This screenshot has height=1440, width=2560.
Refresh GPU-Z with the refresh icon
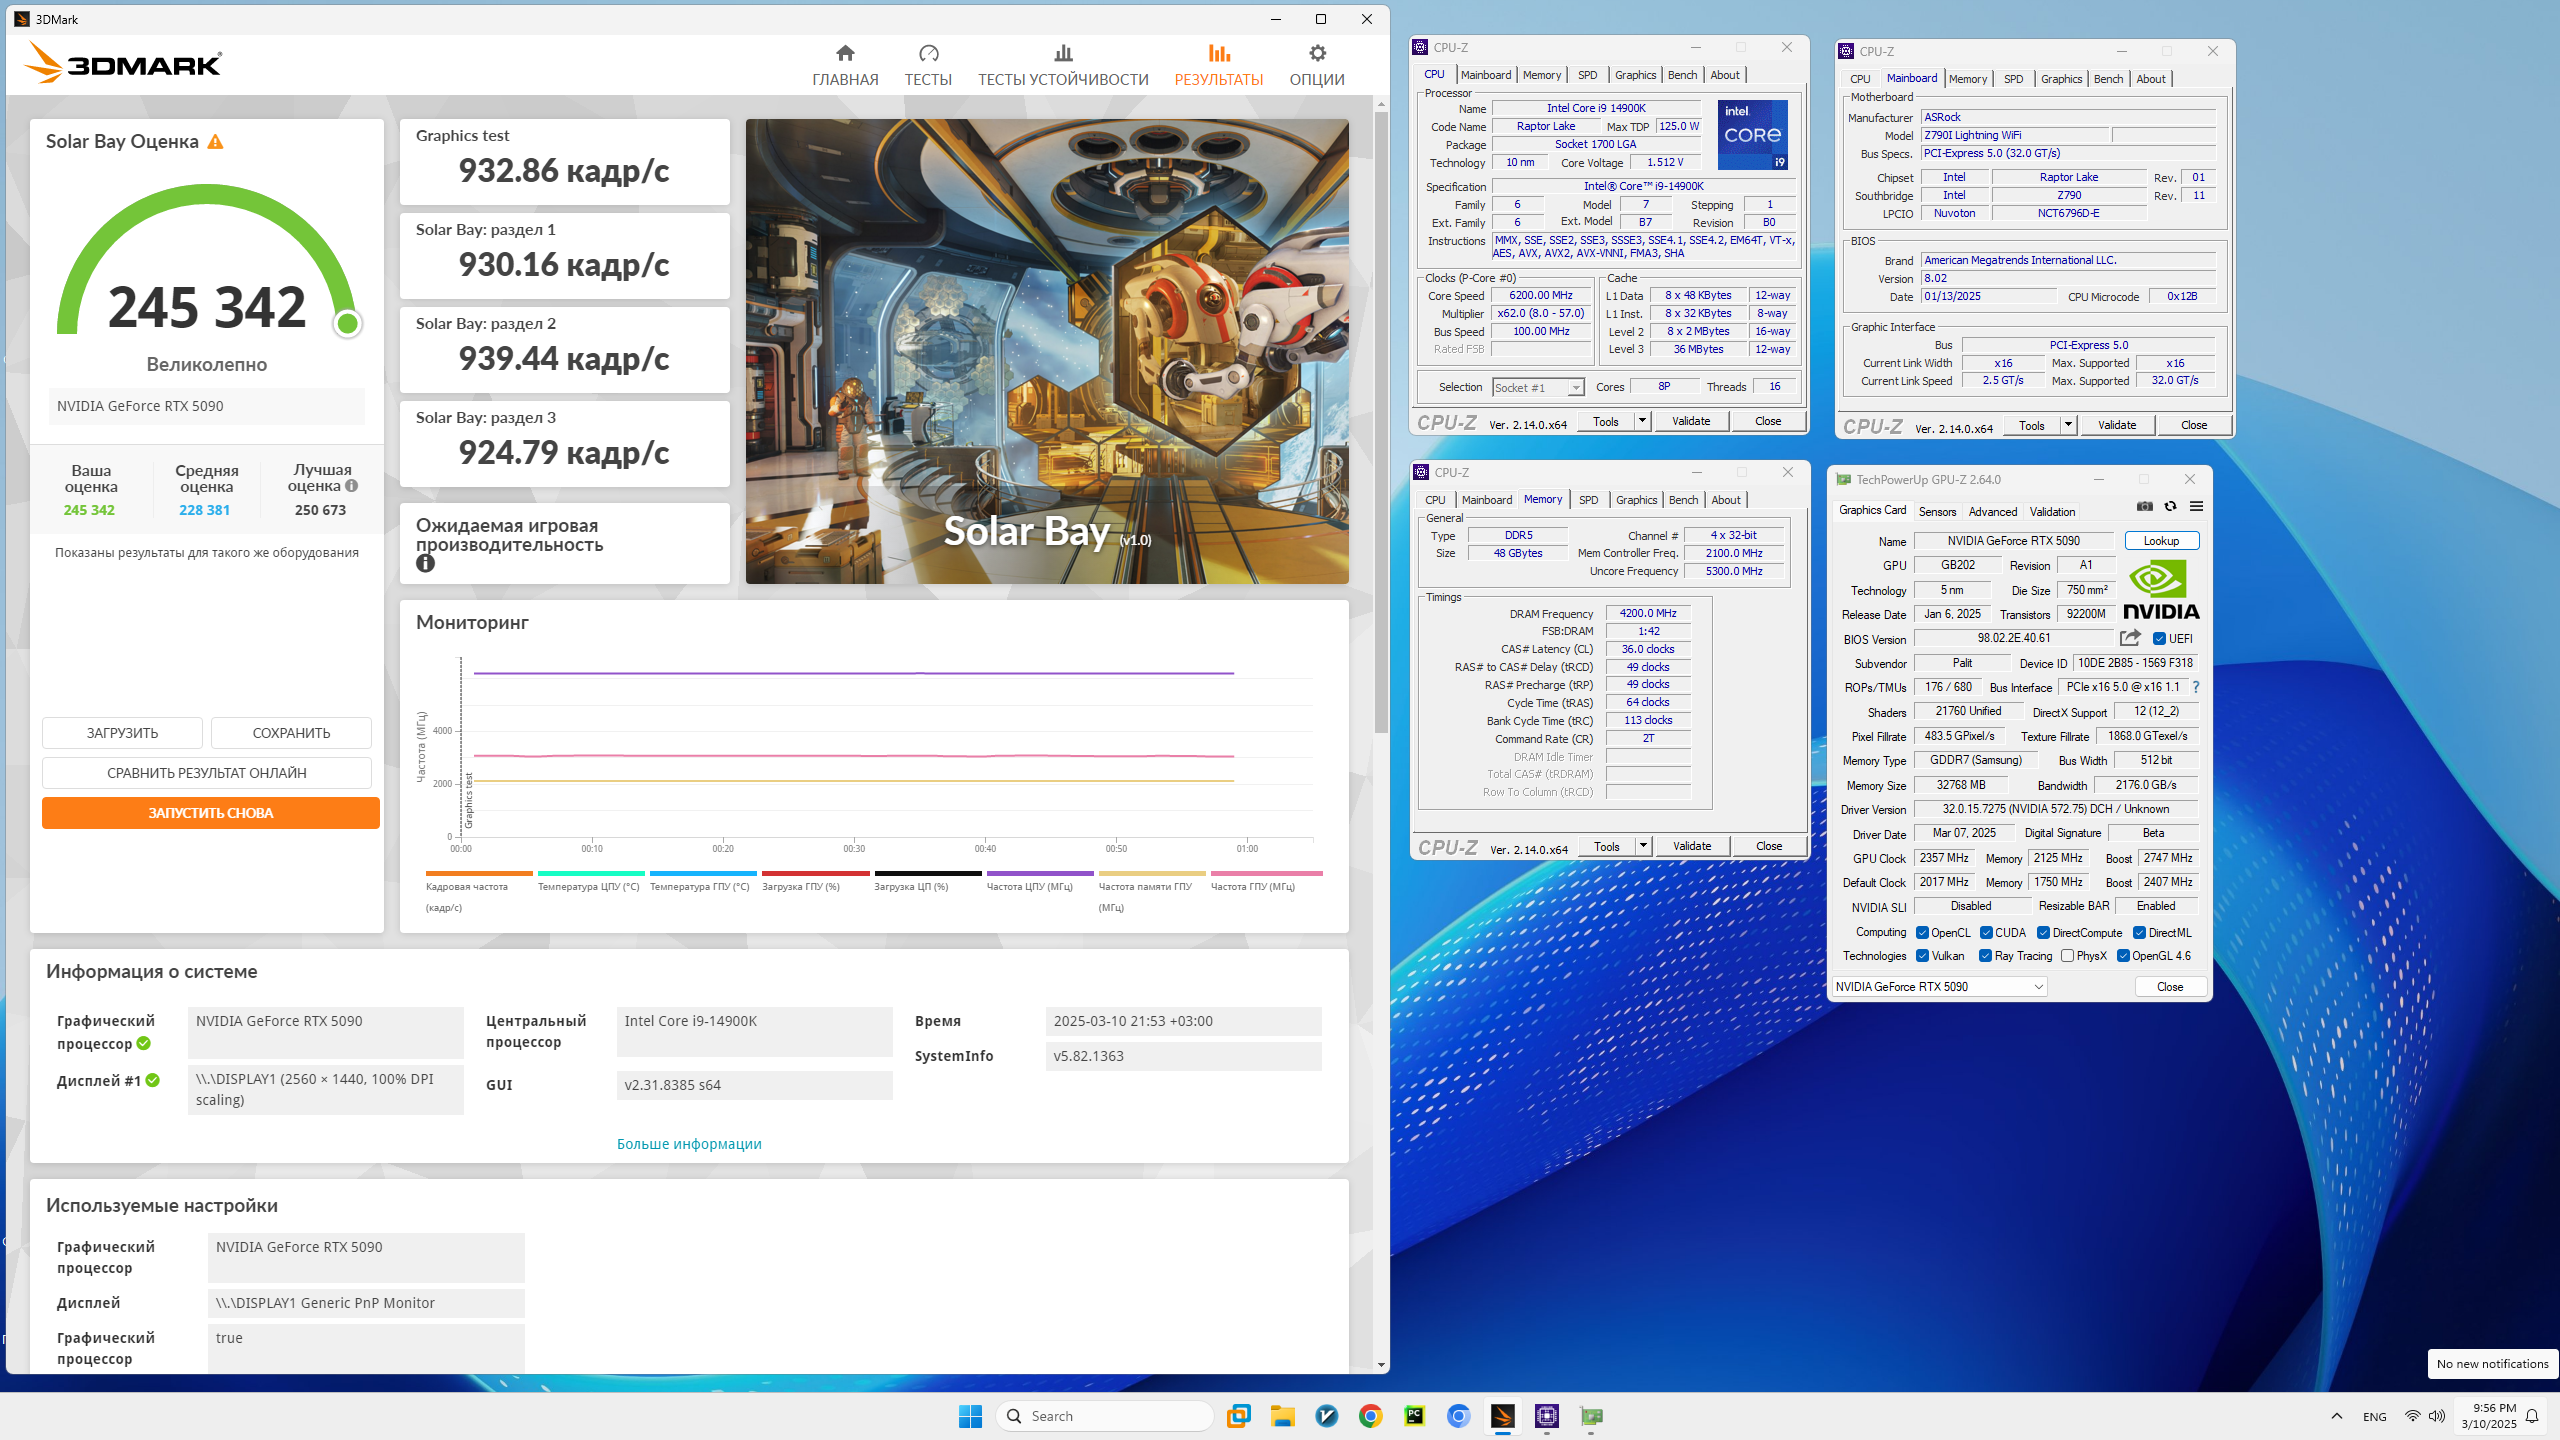pos(2170,506)
